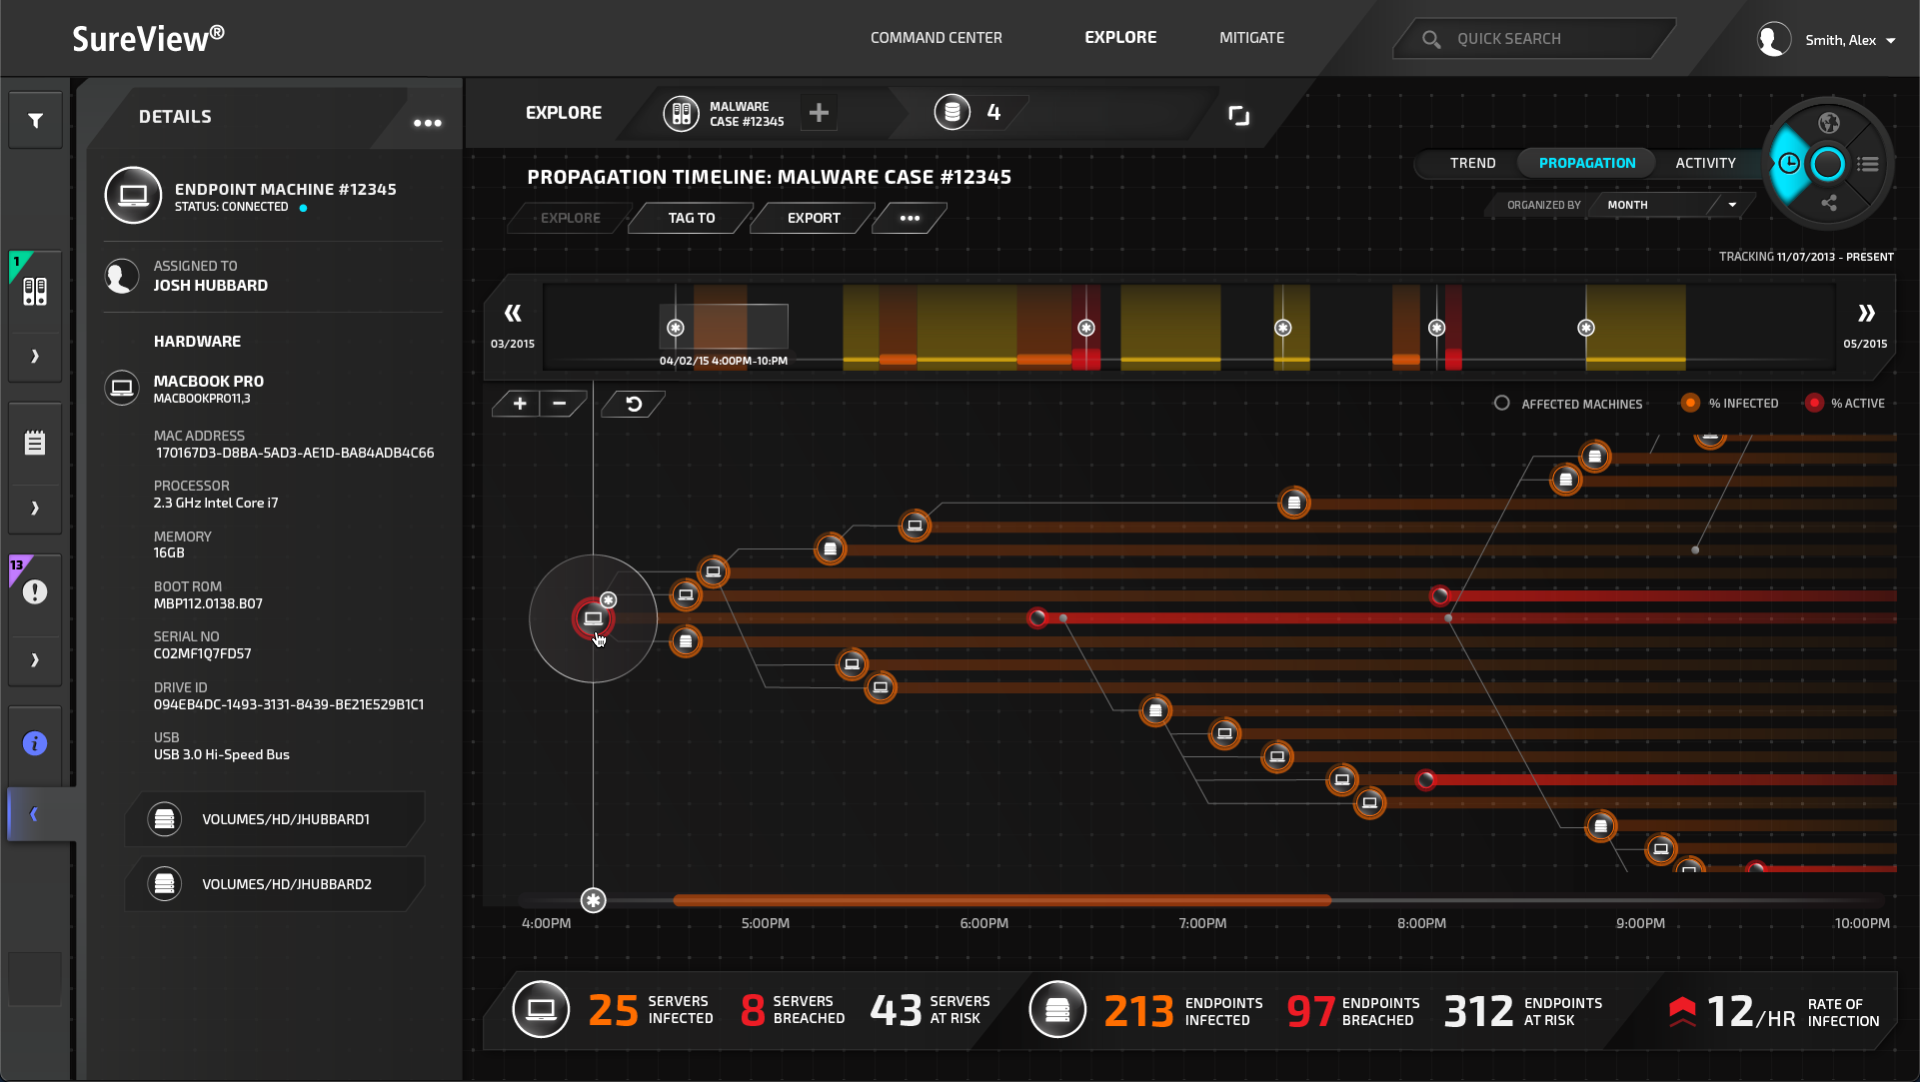Click the timeline slider handle near 4:00PM

(x=593, y=901)
